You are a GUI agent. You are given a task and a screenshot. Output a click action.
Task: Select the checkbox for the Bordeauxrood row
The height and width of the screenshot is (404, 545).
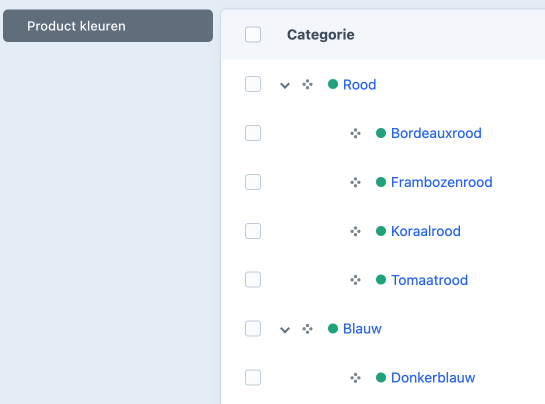[x=253, y=133]
